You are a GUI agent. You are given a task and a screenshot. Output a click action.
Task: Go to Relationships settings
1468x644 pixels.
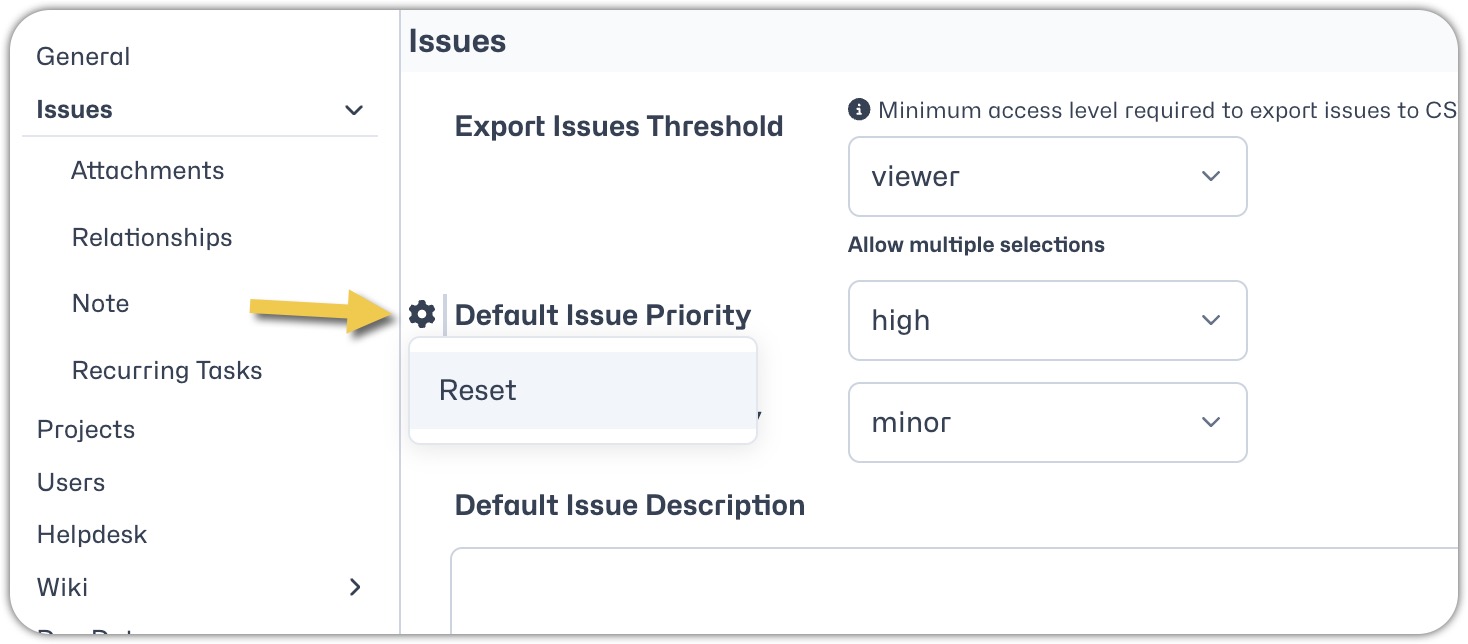click(152, 238)
